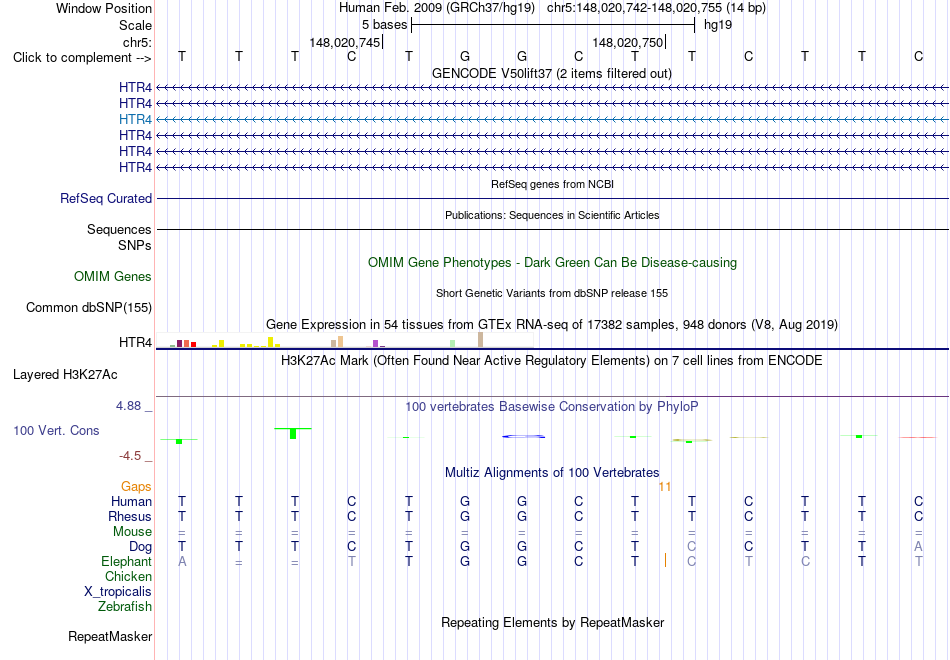Click the "RefSeq Curated" track label
Viewport: 950px width, 660px height.
click(106, 199)
